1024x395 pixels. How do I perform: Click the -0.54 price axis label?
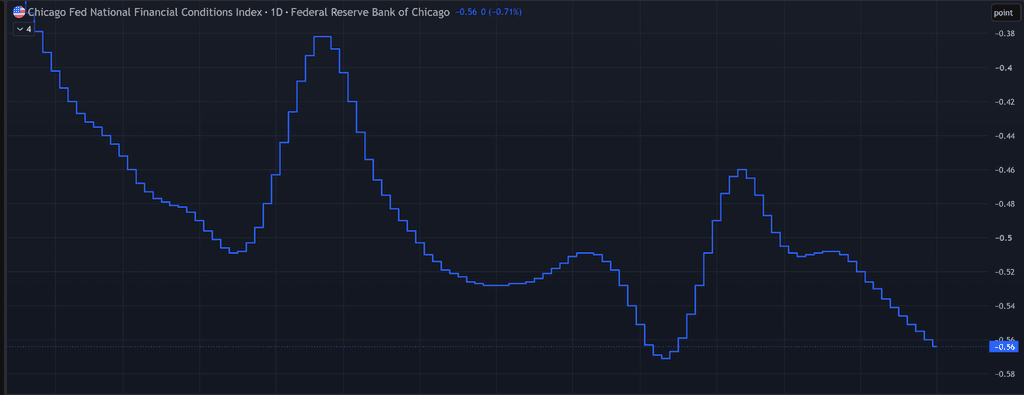1004,306
